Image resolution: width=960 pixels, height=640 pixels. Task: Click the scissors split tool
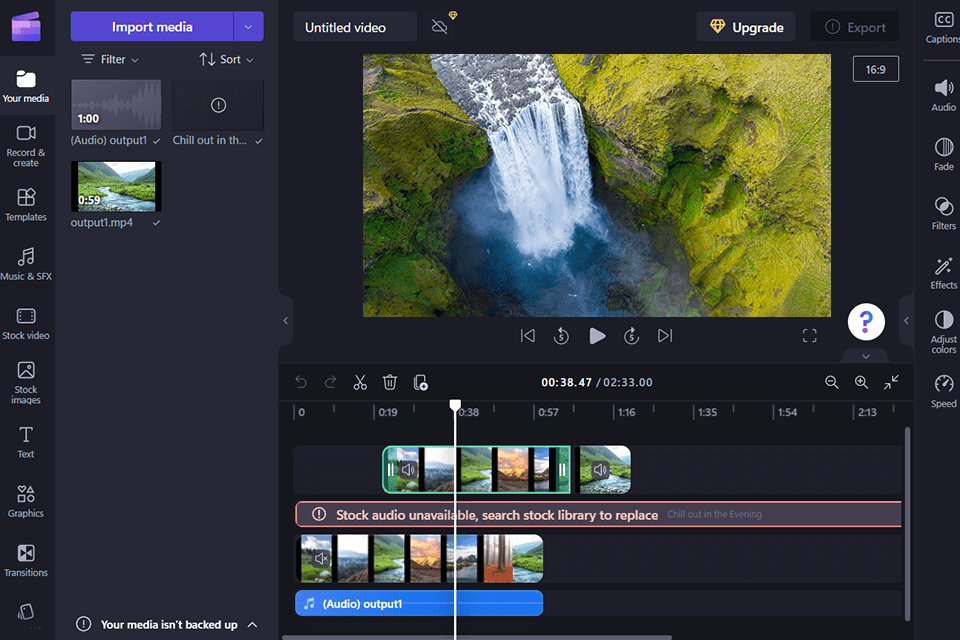click(360, 382)
